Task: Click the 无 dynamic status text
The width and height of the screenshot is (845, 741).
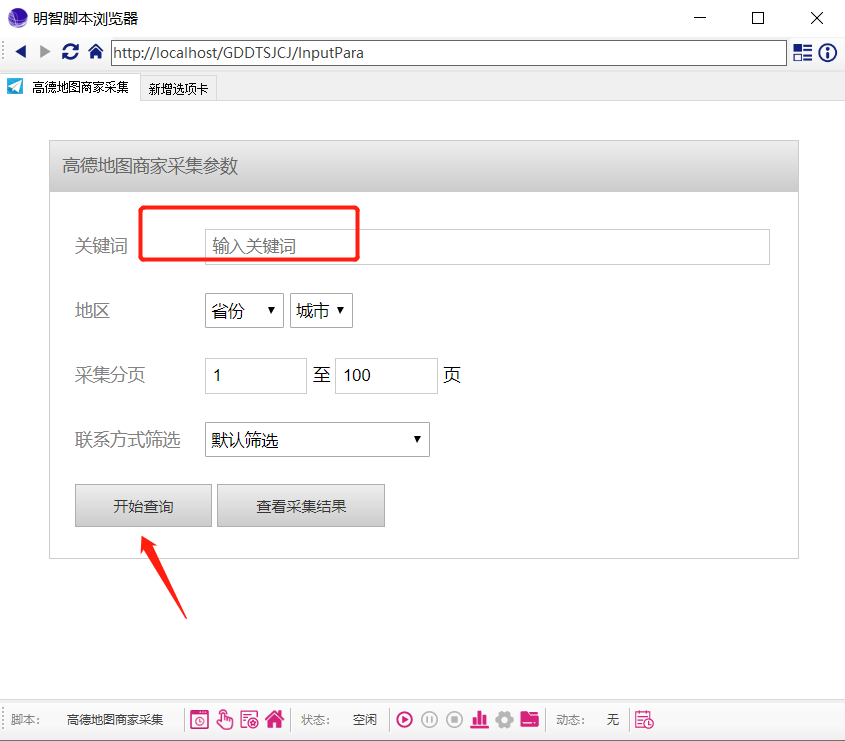Action: pos(613,719)
